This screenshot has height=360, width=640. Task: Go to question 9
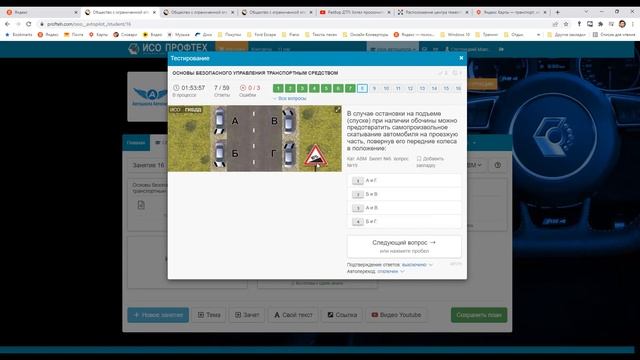374,88
